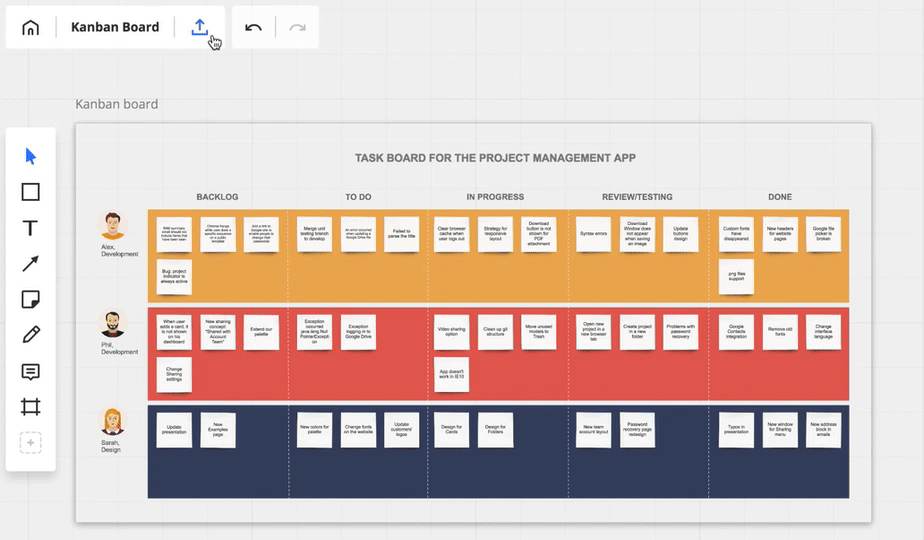Image resolution: width=924 pixels, height=540 pixels.
Task: Click the Kanban board frame label
Action: [117, 104]
